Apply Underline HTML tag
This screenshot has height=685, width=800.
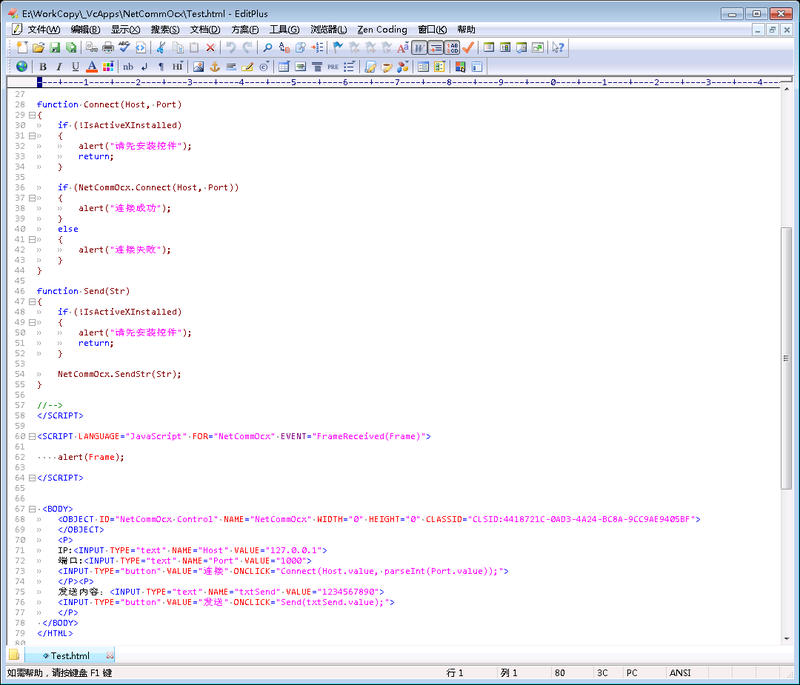pos(76,67)
